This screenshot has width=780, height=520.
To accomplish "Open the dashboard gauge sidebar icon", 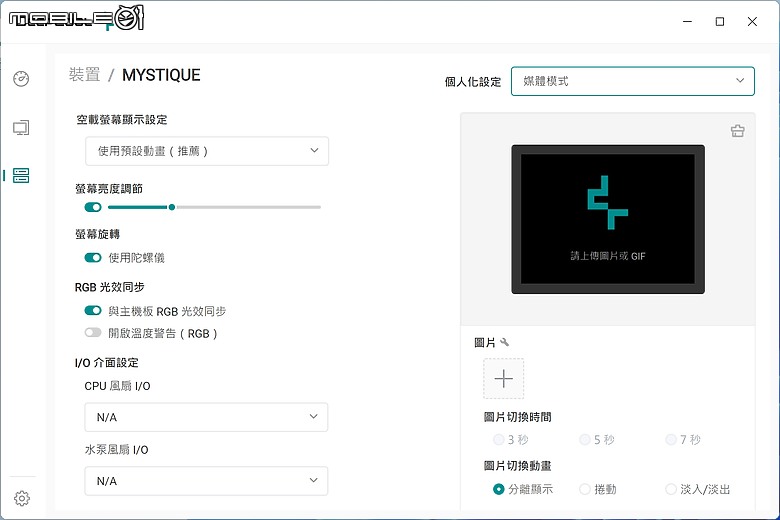I will [21, 79].
